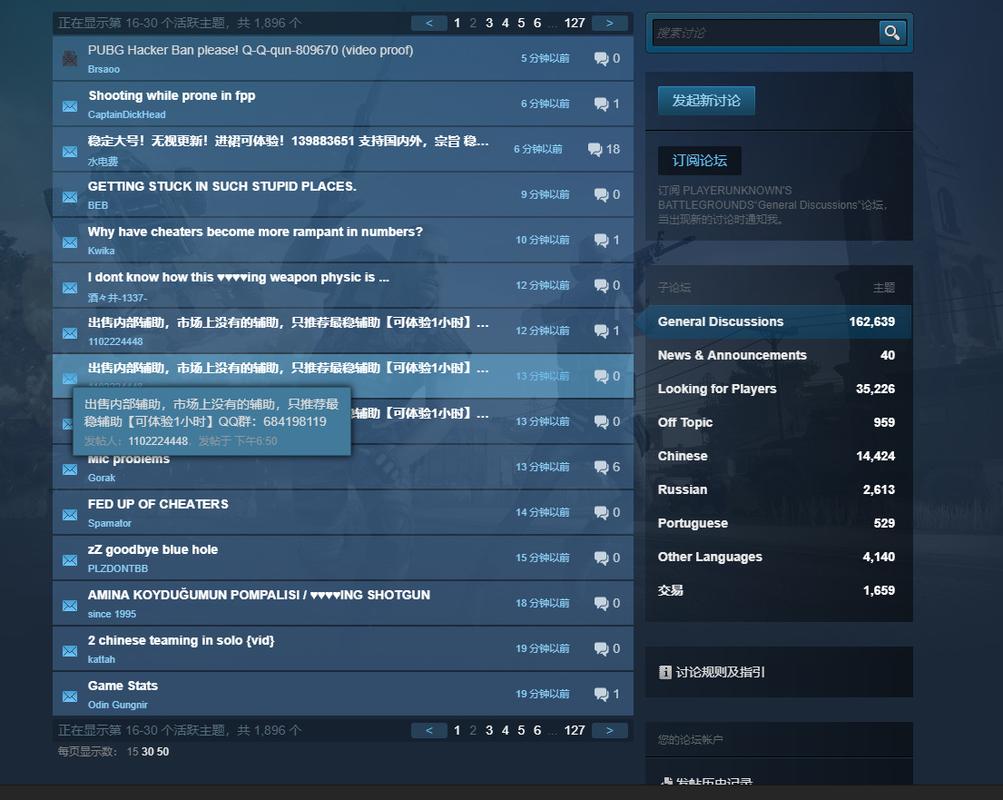Show 50 topics per page

(162, 751)
